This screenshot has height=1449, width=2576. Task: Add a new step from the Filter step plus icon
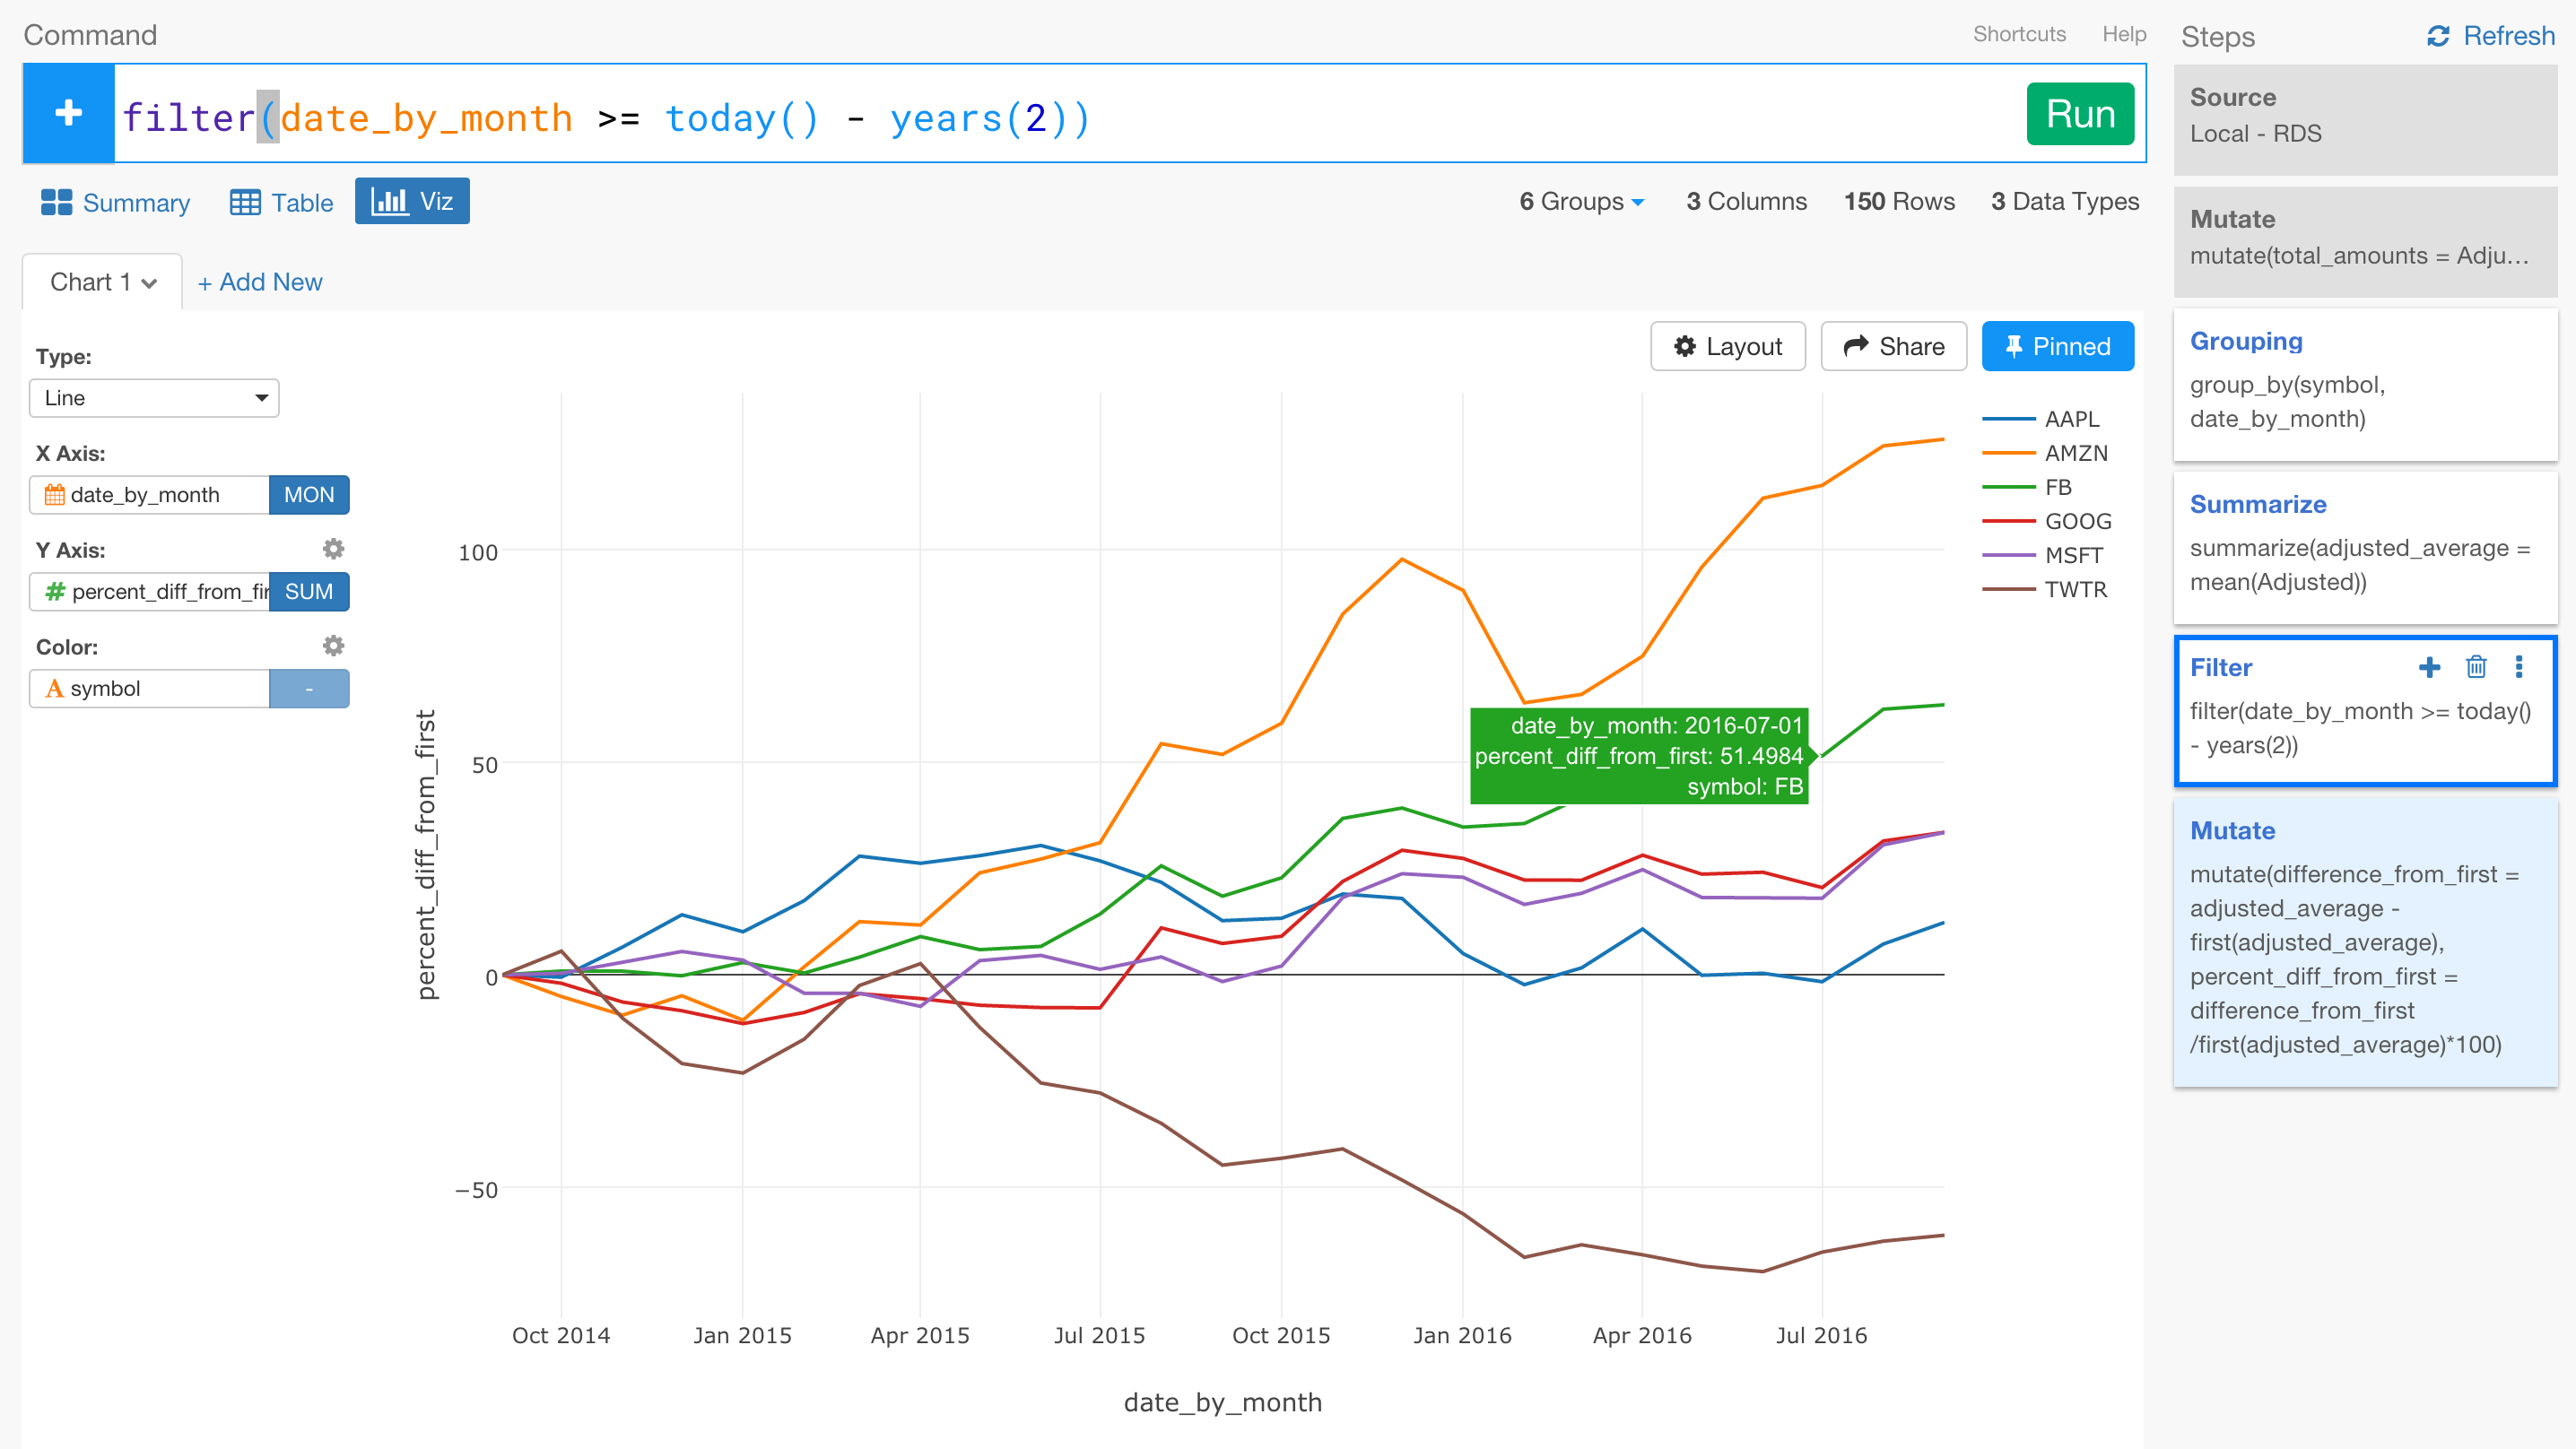pyautogui.click(x=2429, y=667)
